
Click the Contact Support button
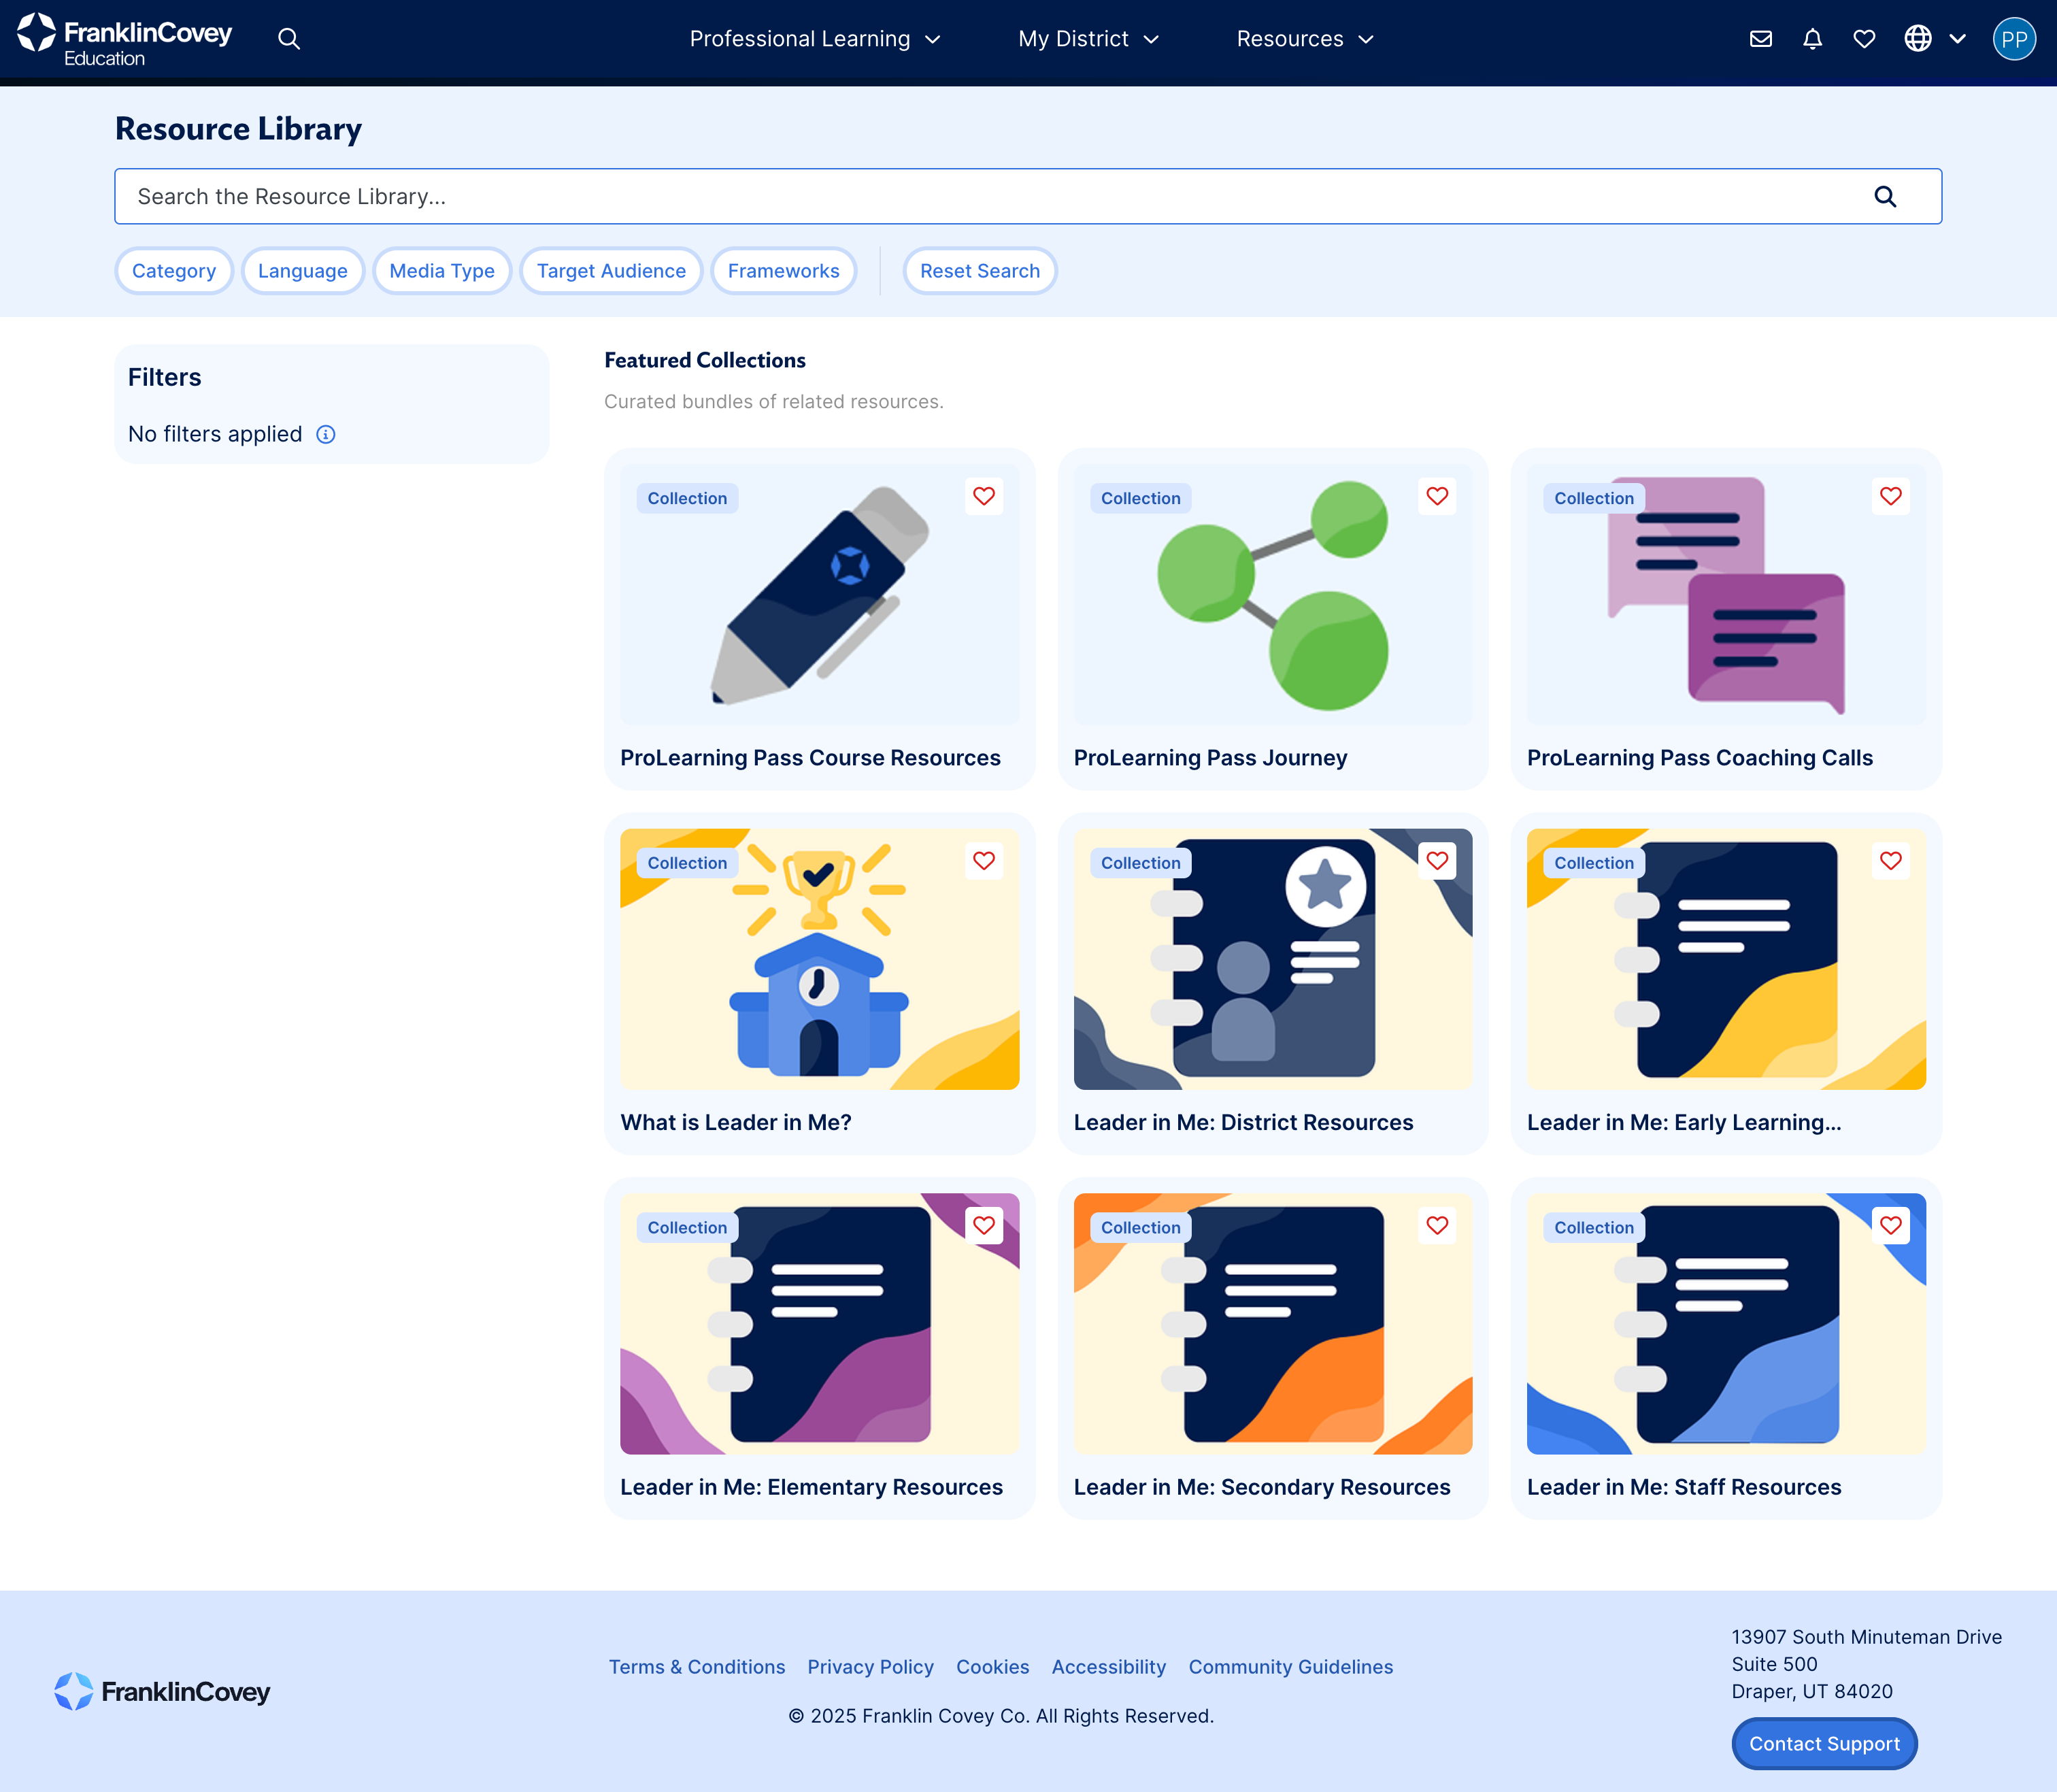click(x=1824, y=1743)
